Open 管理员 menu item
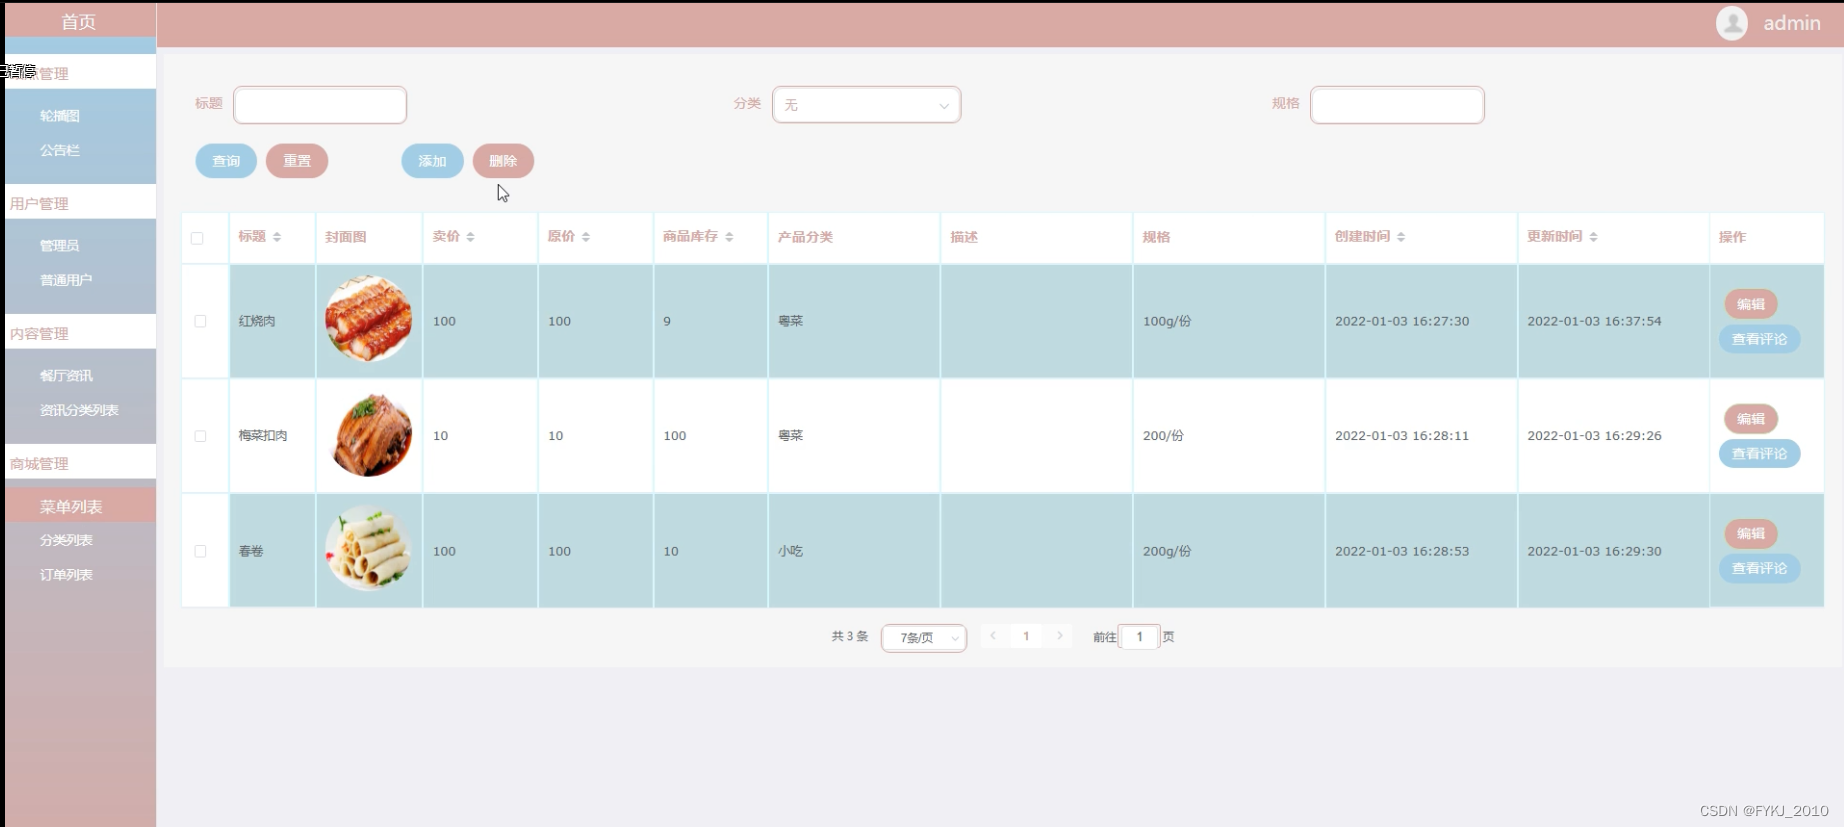 (60, 246)
